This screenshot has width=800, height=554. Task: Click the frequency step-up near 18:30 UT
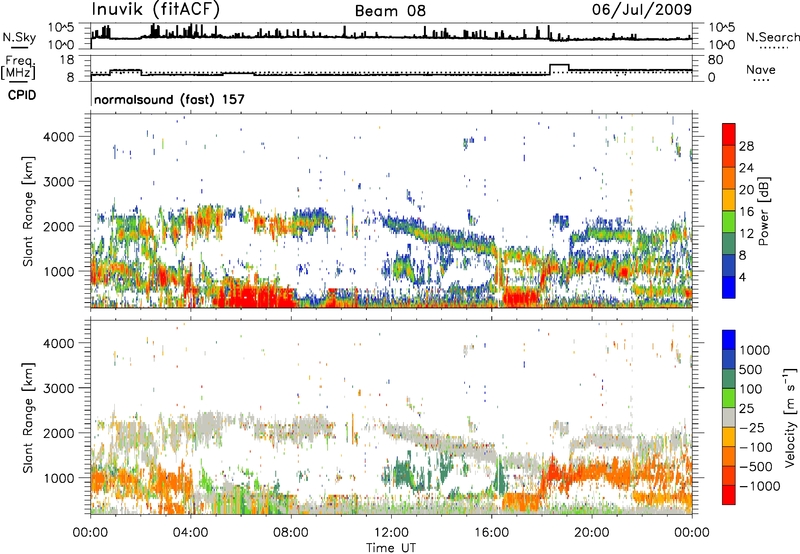[x=559, y=65]
